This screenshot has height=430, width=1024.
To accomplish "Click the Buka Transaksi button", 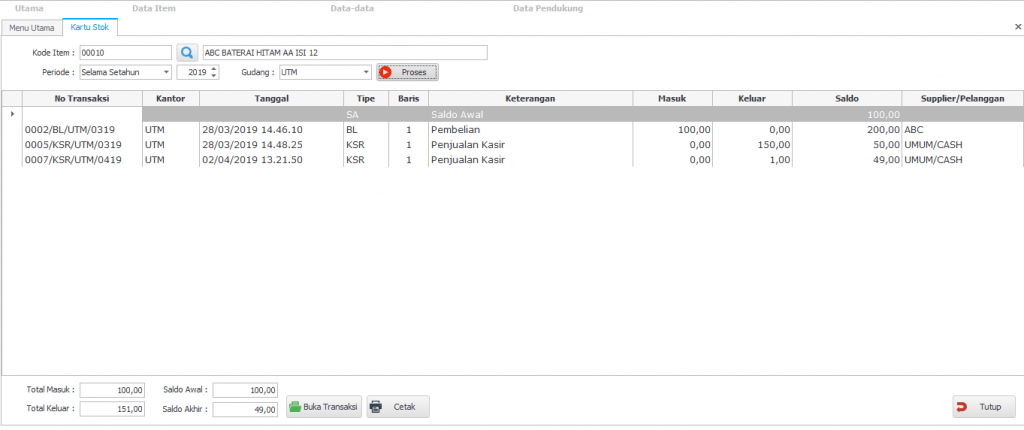I will [x=324, y=407].
